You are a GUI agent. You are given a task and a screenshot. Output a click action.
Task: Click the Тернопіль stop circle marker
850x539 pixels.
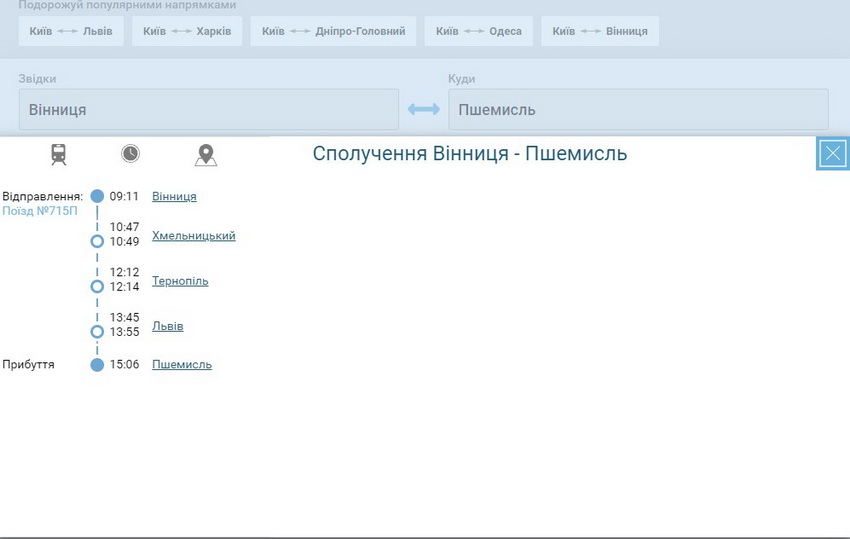click(97, 286)
